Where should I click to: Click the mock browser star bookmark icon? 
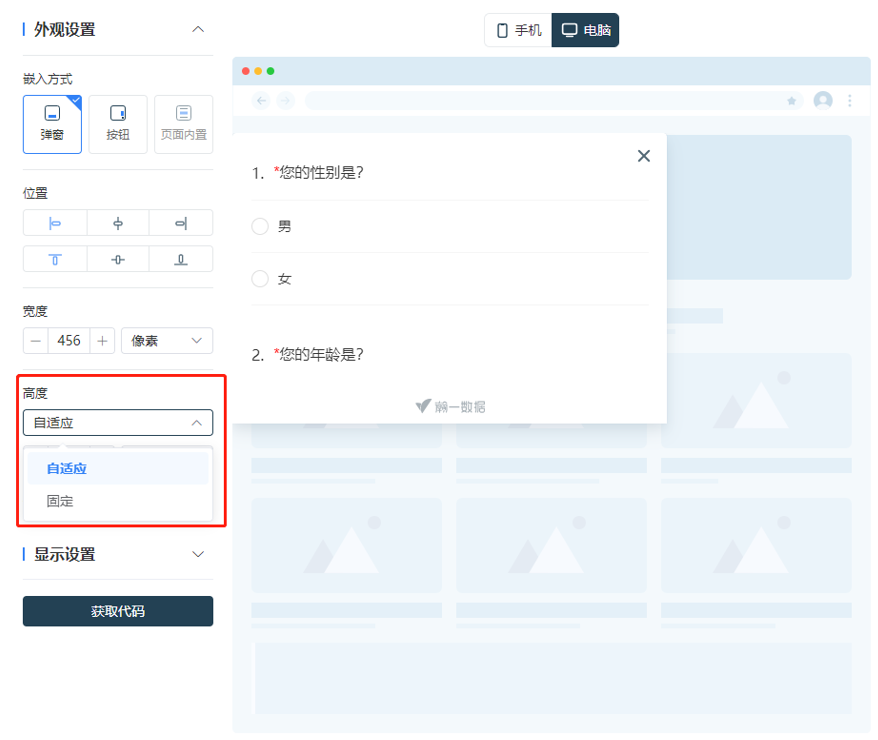click(x=791, y=101)
